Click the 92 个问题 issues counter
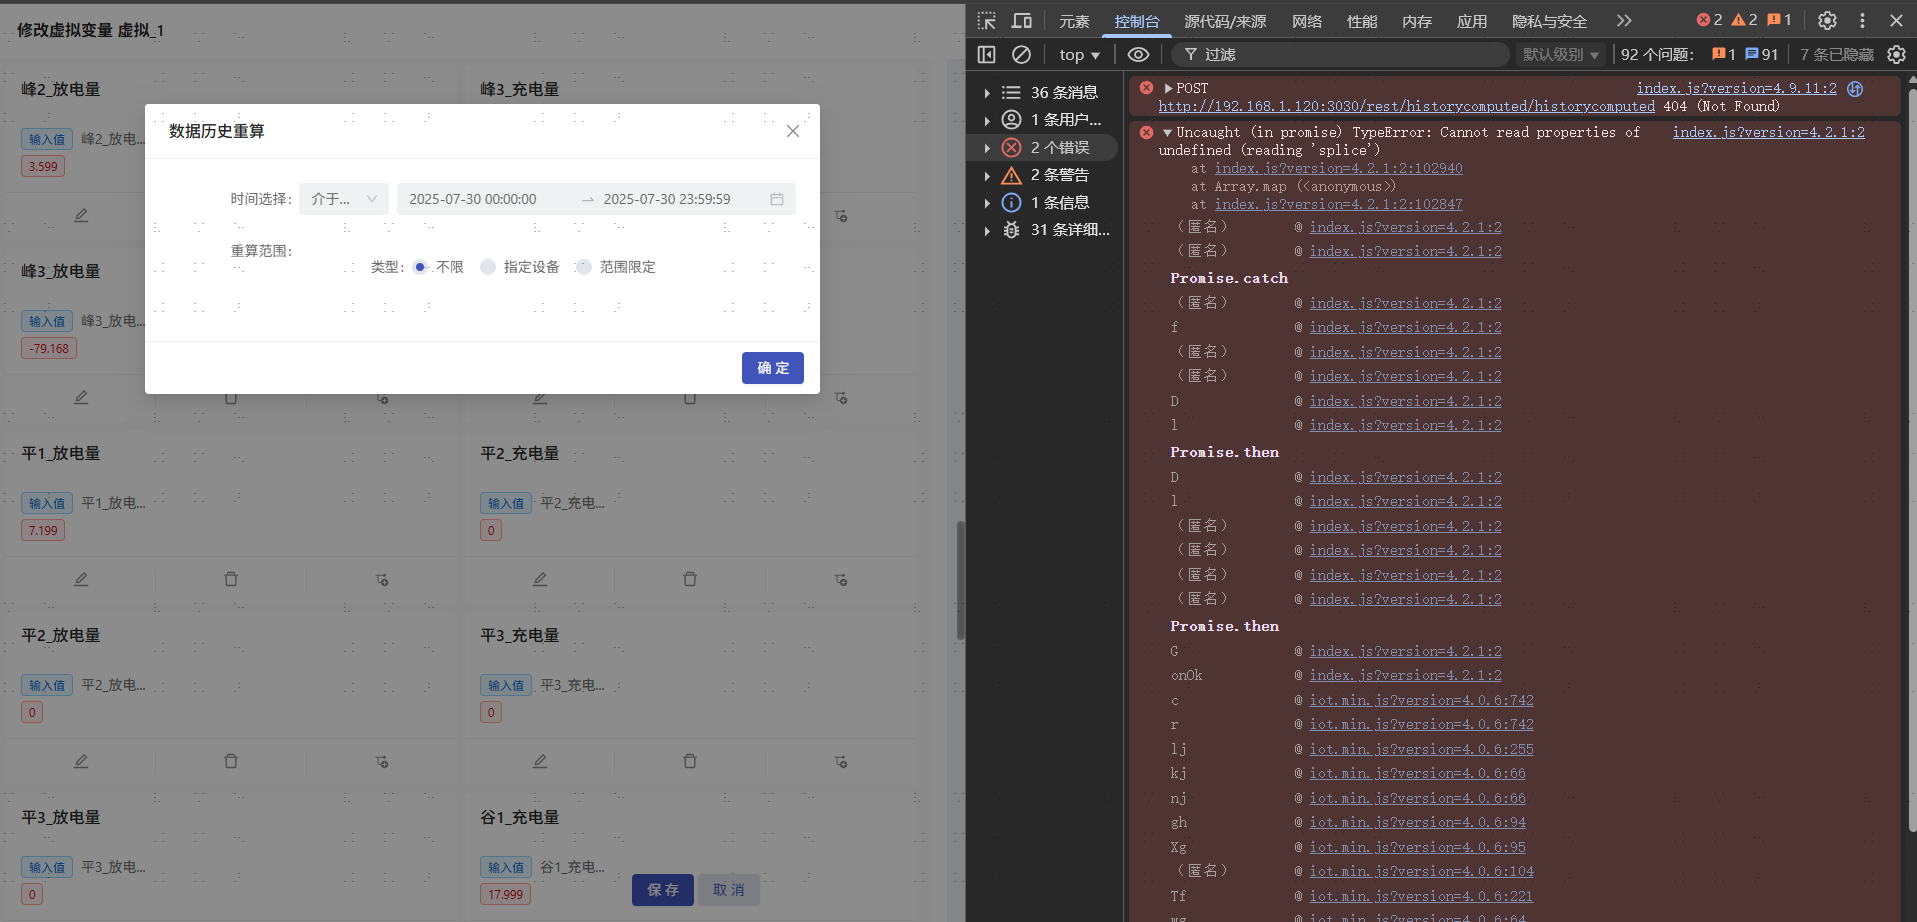This screenshot has height=922, width=1917. pos(1699,54)
